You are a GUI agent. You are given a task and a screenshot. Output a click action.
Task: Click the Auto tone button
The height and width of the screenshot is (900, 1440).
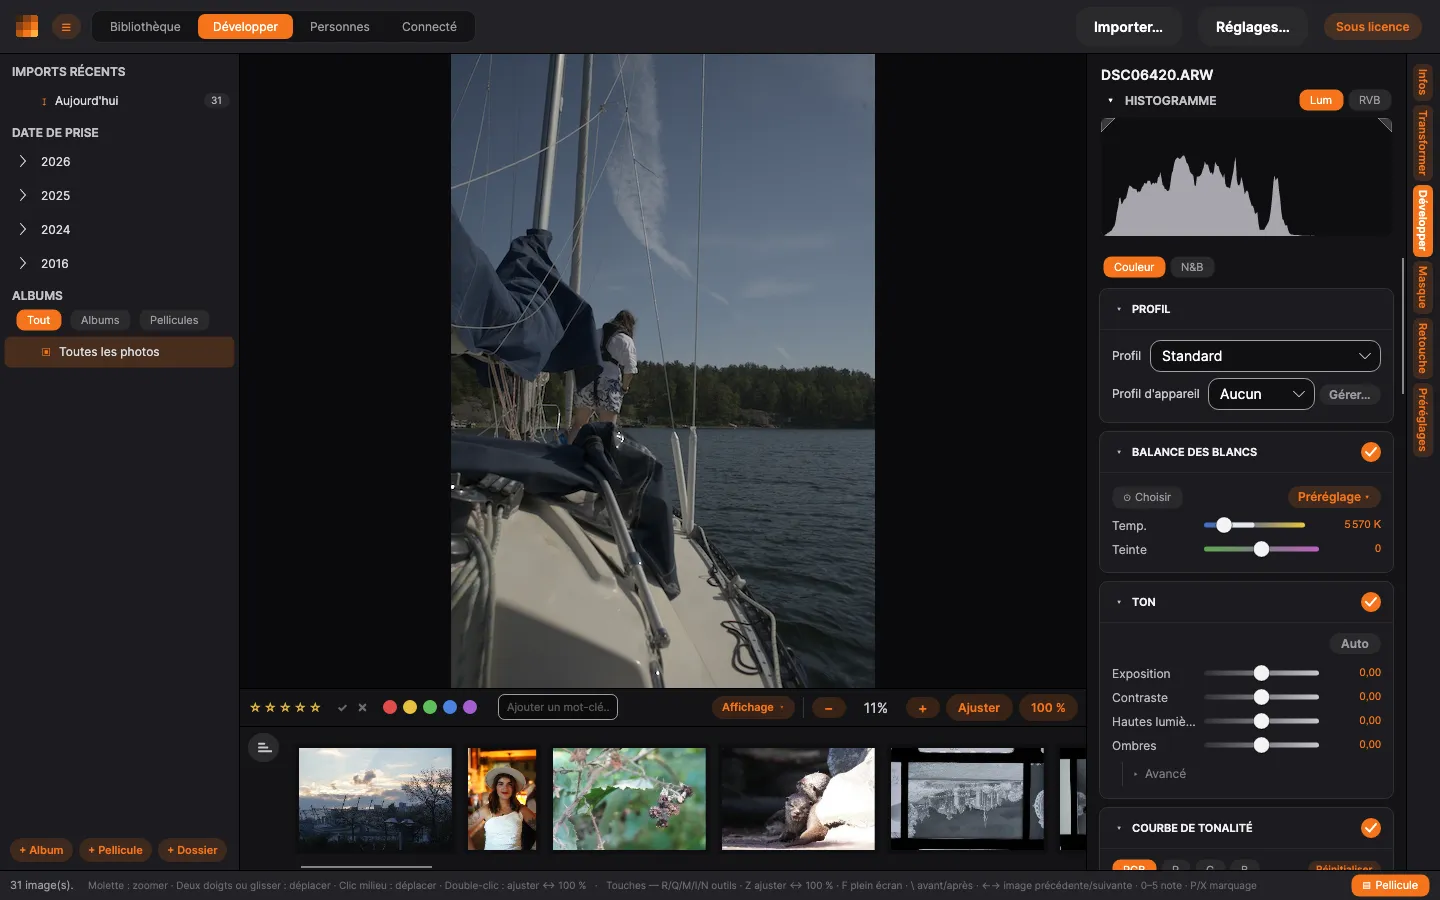pos(1355,644)
